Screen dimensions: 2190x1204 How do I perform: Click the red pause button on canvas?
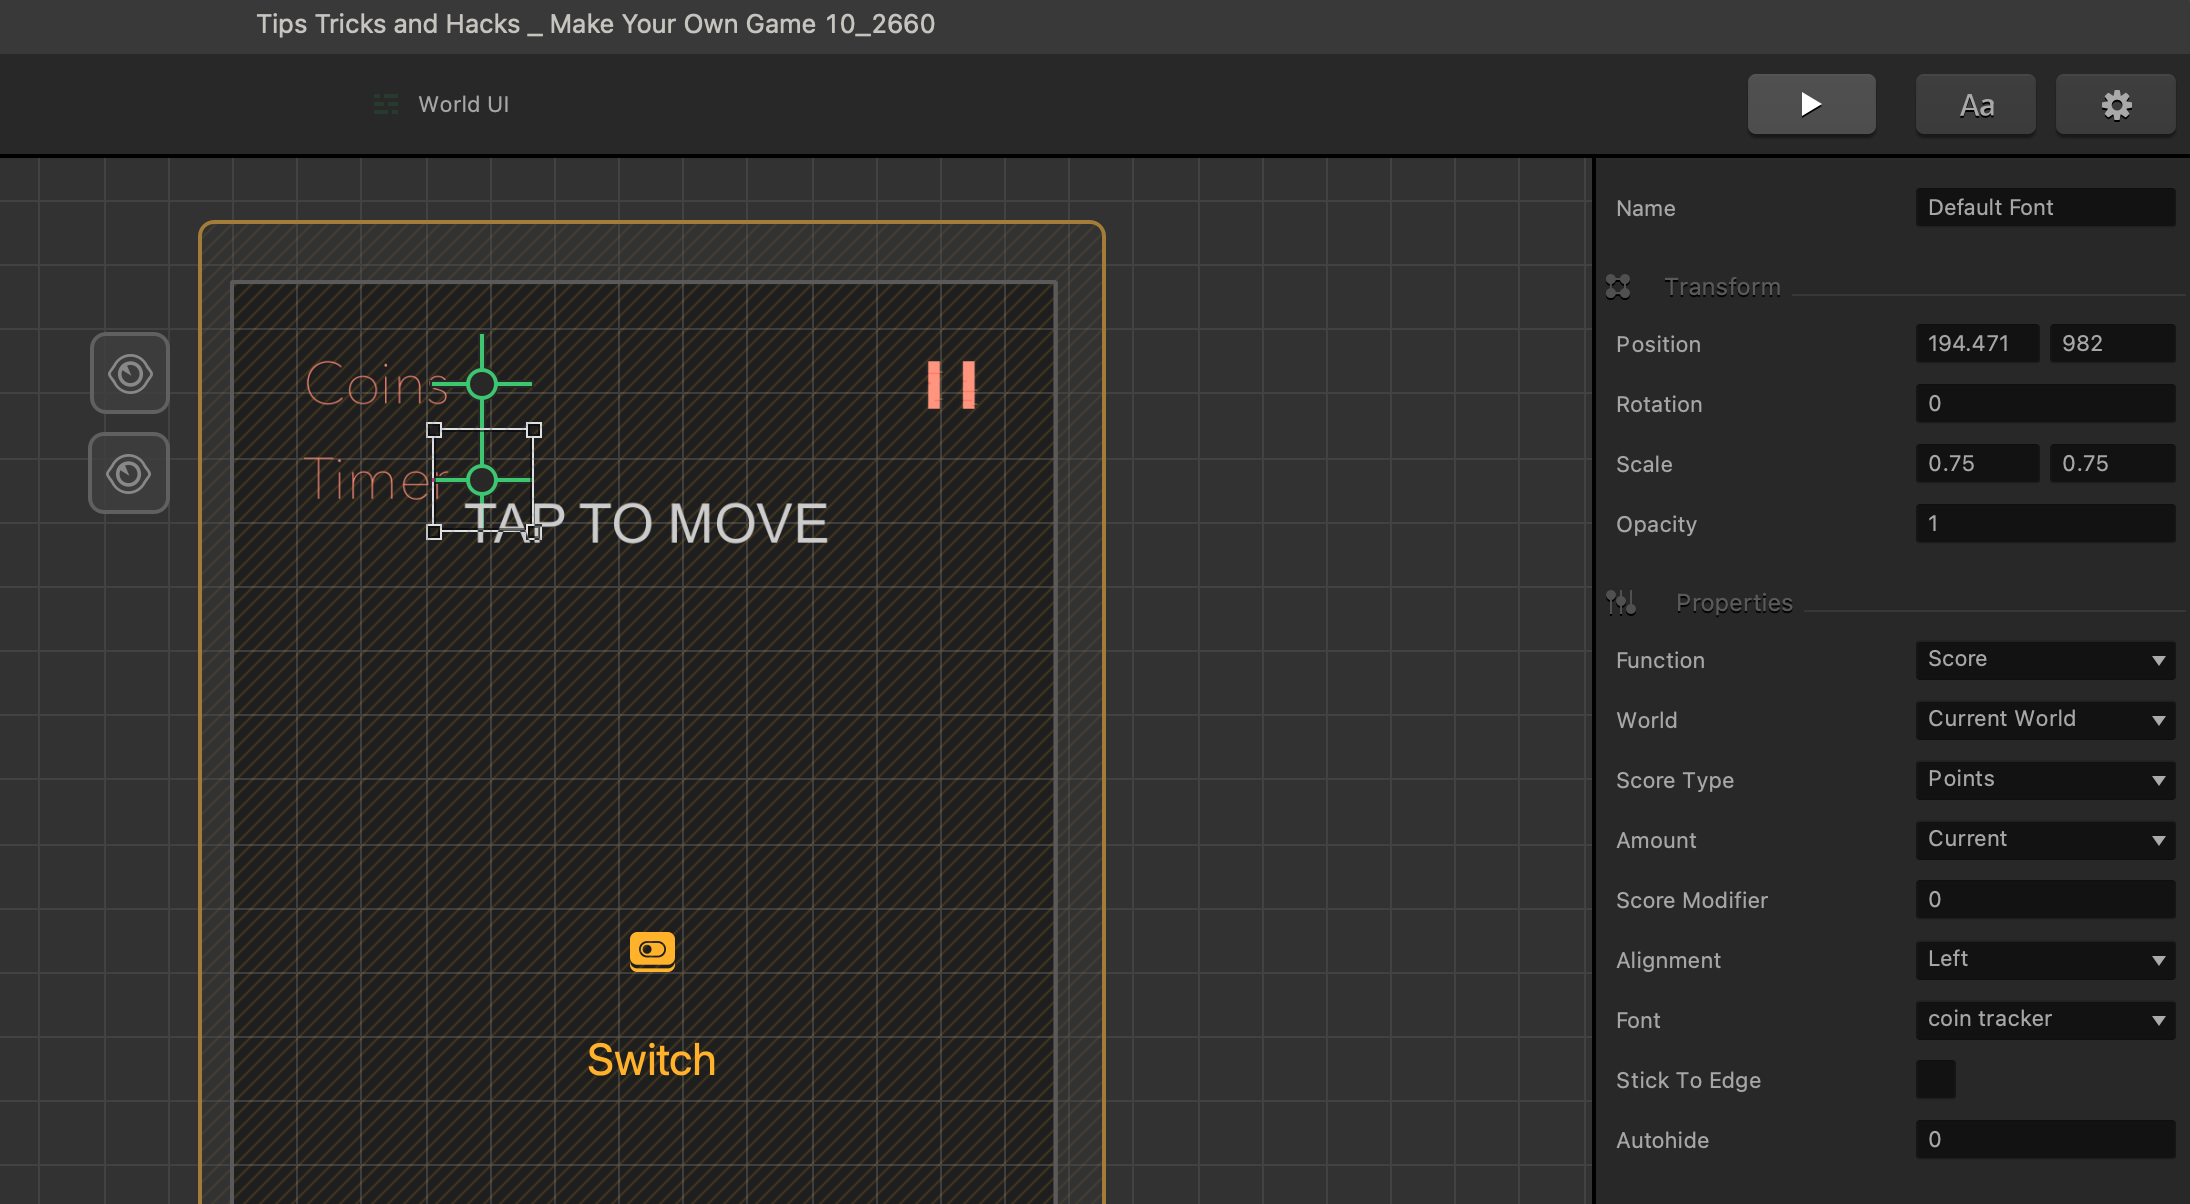coord(951,385)
